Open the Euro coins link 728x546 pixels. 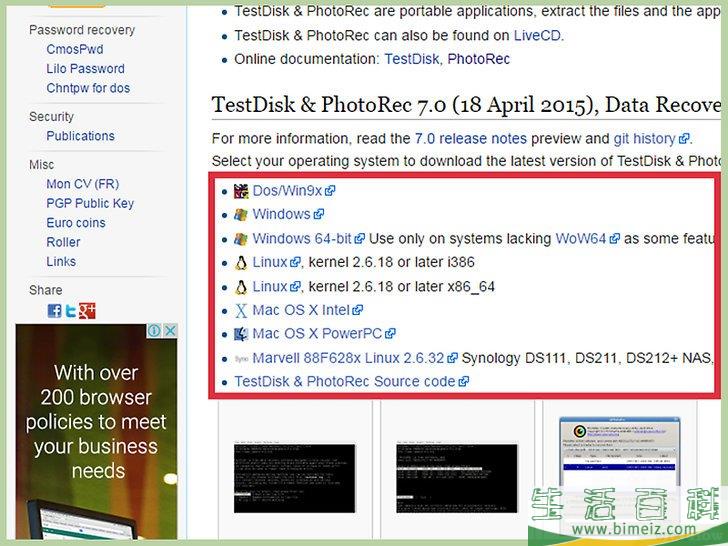(76, 223)
